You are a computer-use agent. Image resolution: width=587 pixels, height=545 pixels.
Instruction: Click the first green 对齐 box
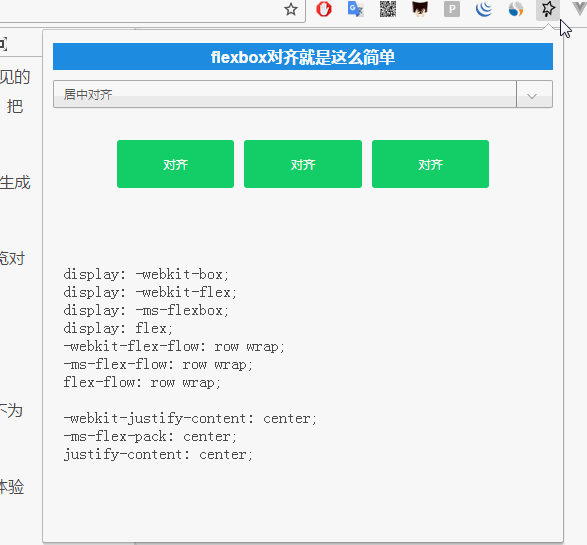tap(175, 164)
